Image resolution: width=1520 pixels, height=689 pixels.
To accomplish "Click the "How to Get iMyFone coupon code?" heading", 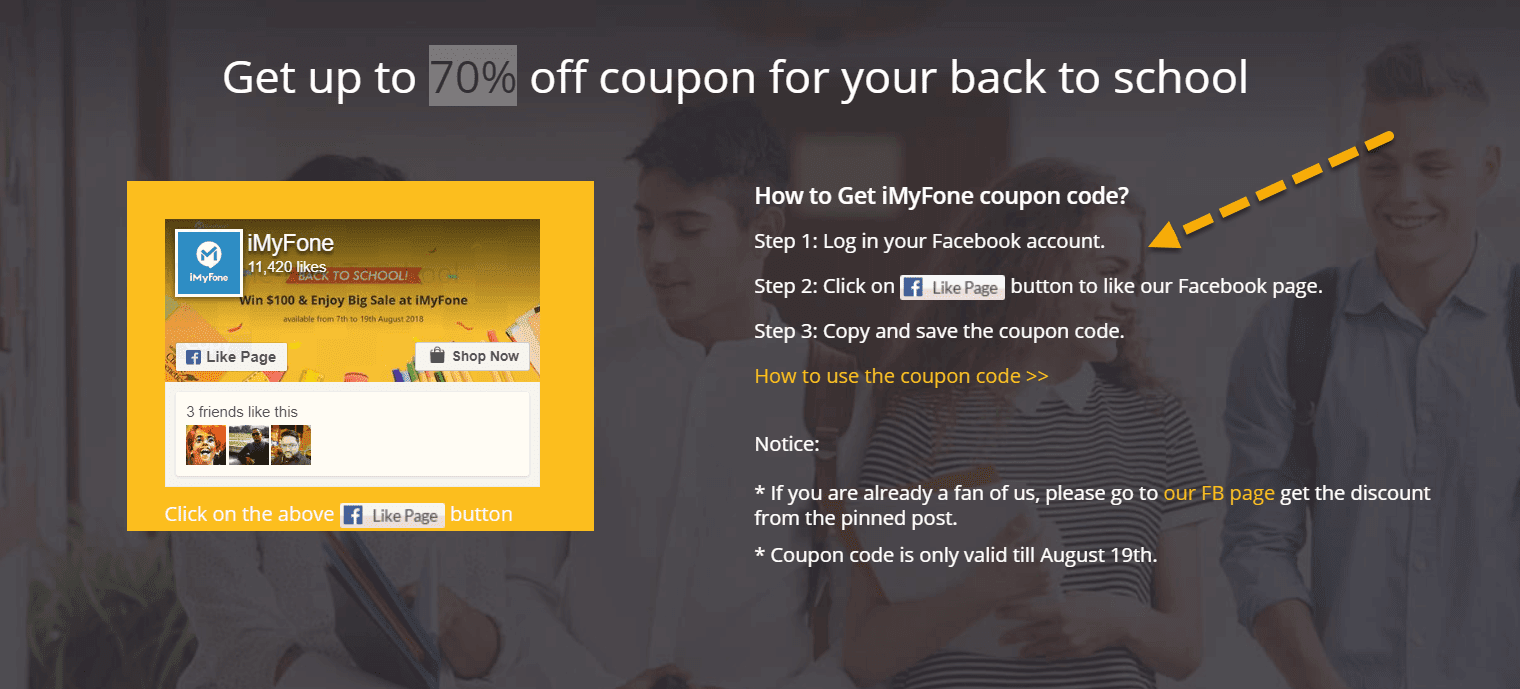I will [x=941, y=196].
